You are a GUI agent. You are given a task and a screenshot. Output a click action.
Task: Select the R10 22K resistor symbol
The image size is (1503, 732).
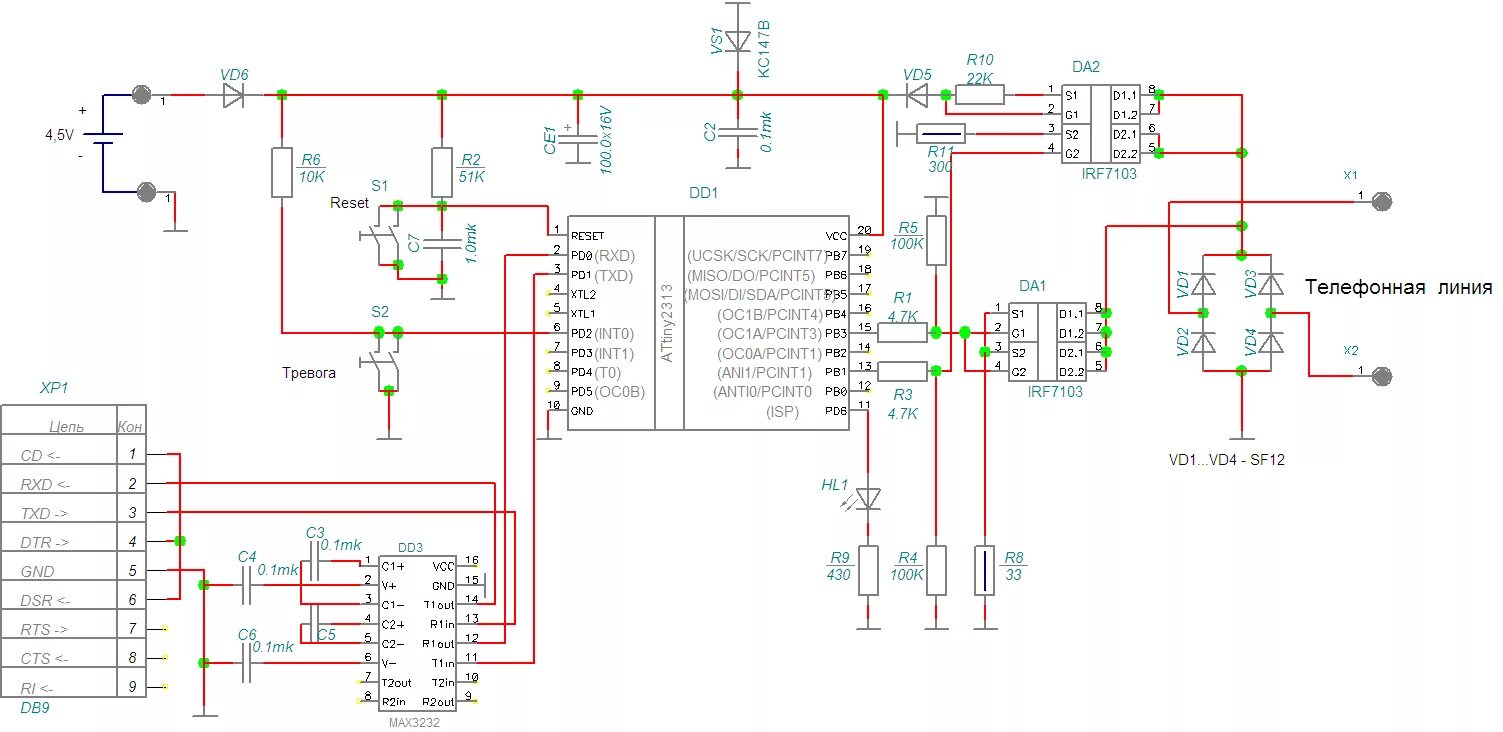[980, 95]
